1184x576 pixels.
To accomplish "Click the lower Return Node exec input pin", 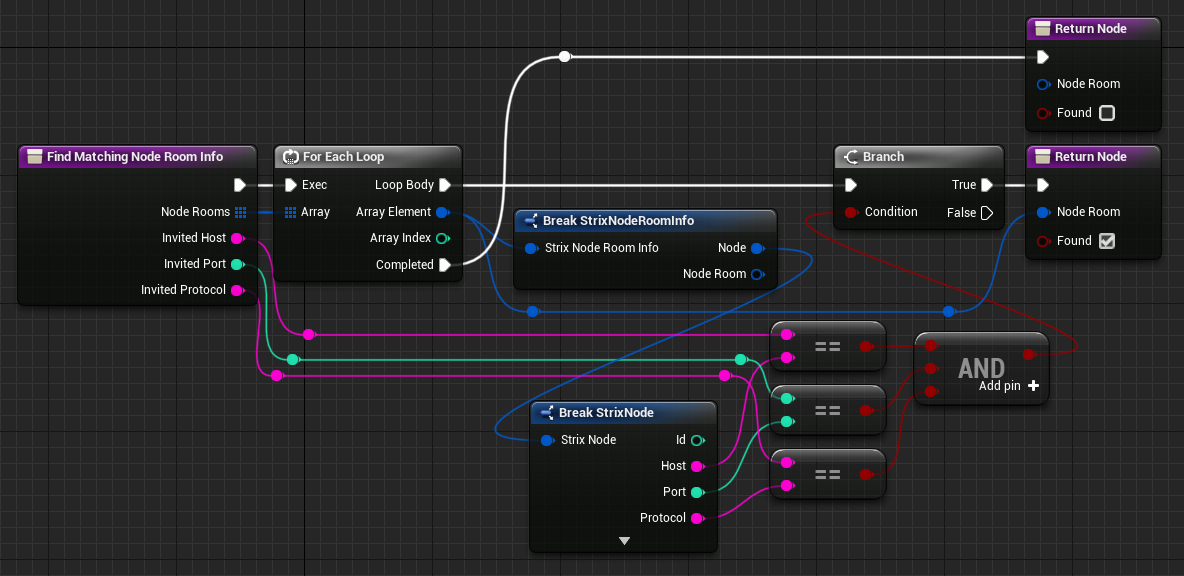I will (x=1043, y=185).
